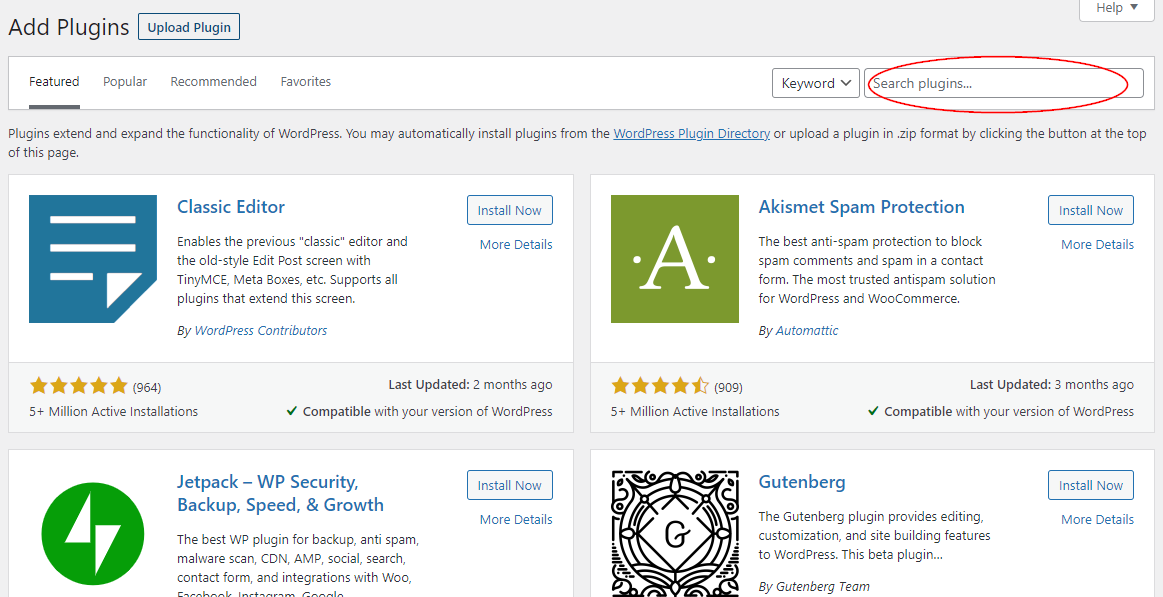Open the Jetpack plugin title link
The image size is (1163, 597).
280,493
